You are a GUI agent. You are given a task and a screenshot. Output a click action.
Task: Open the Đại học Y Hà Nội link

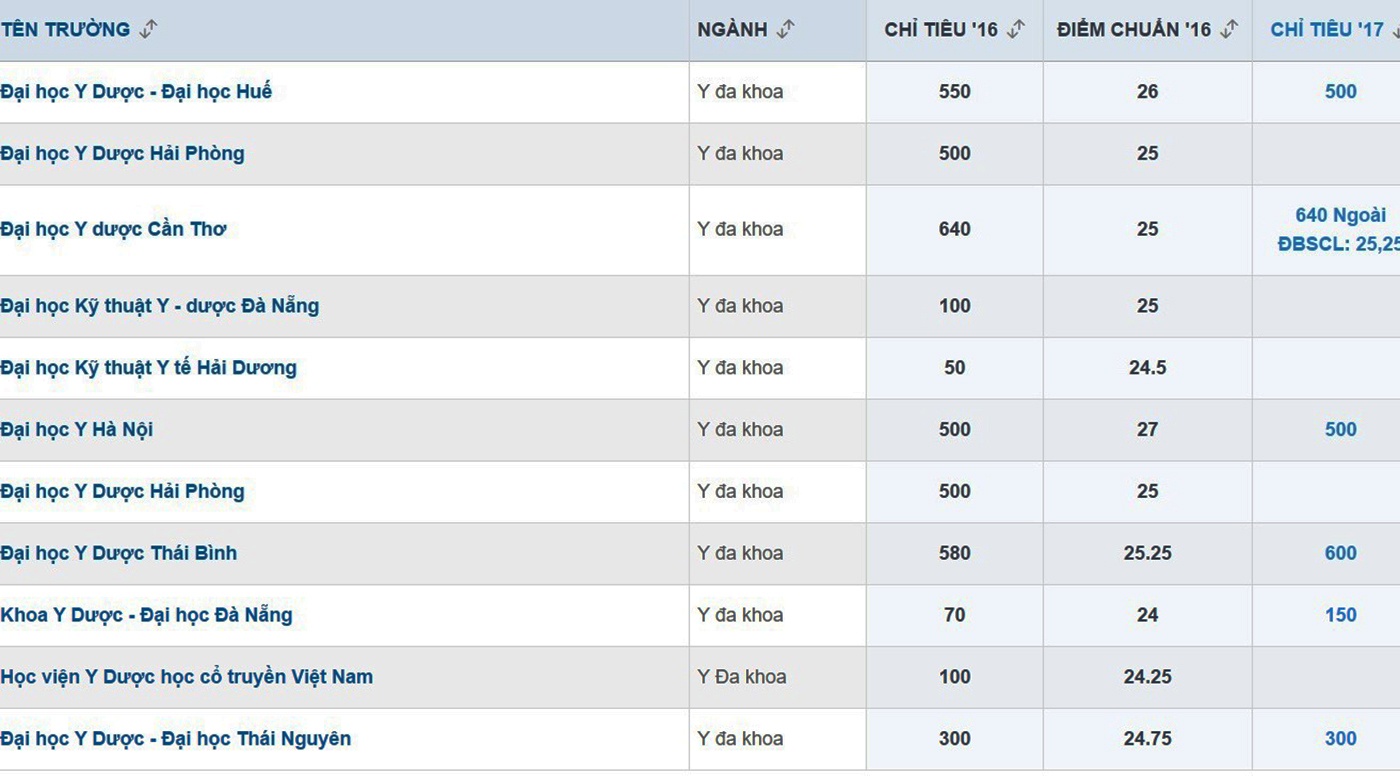77,430
